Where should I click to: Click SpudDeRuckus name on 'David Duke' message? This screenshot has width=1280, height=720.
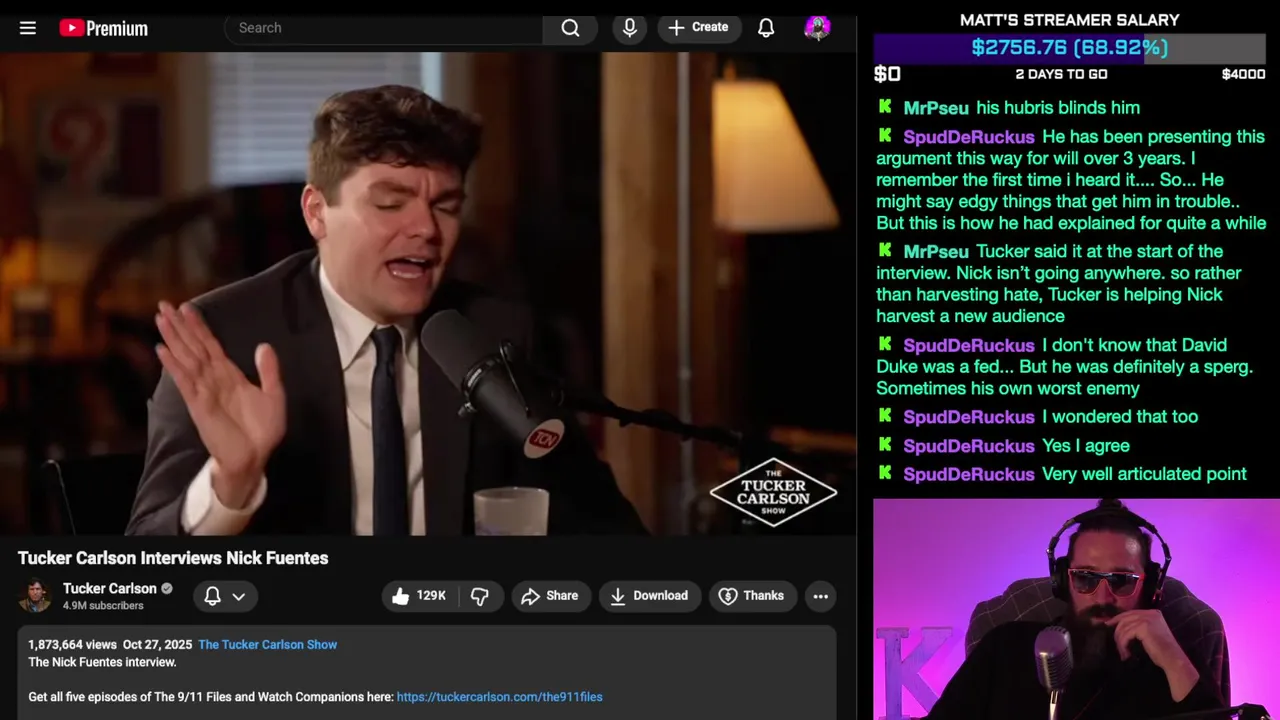click(x=969, y=346)
